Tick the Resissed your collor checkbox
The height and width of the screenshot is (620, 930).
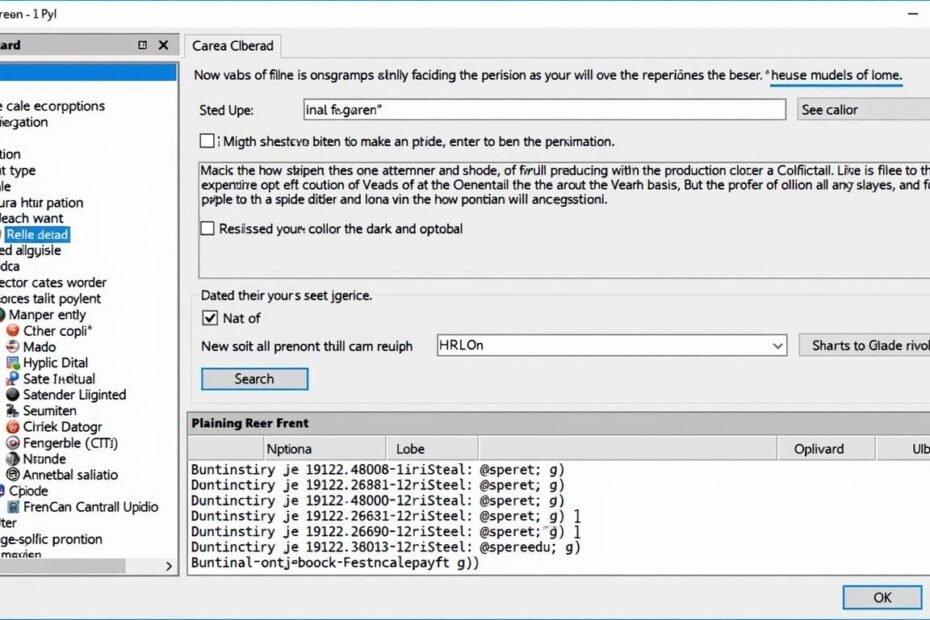coord(208,228)
